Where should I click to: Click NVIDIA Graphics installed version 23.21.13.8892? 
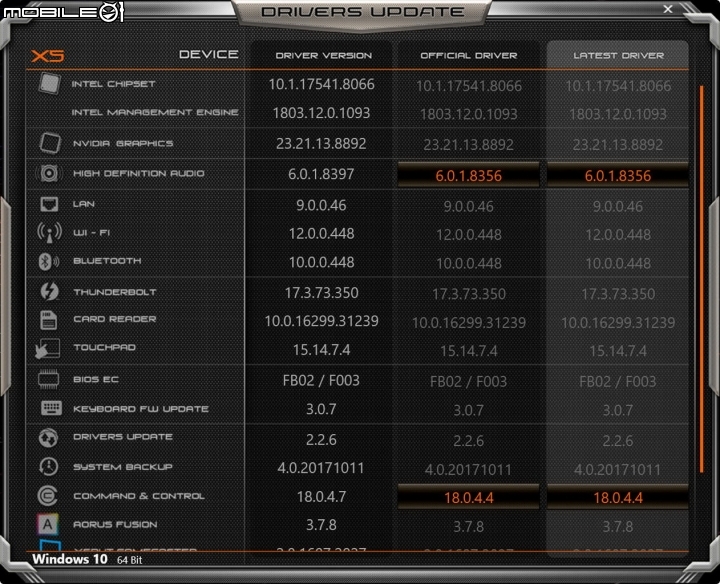click(321, 144)
